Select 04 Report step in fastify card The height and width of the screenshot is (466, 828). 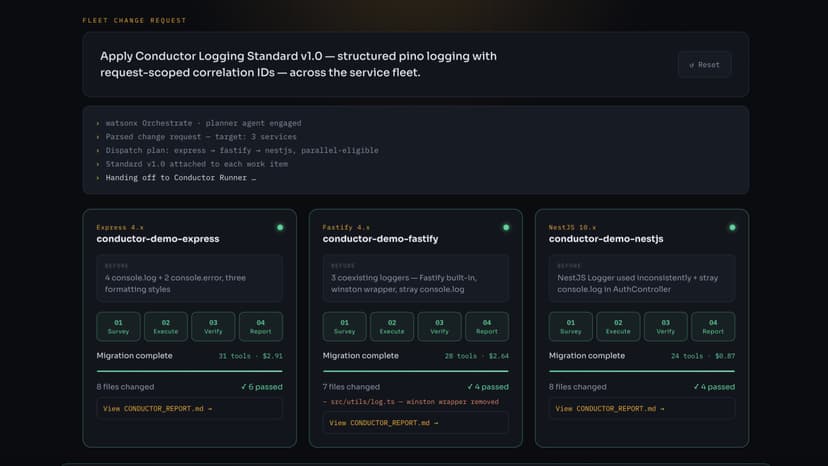pos(487,327)
